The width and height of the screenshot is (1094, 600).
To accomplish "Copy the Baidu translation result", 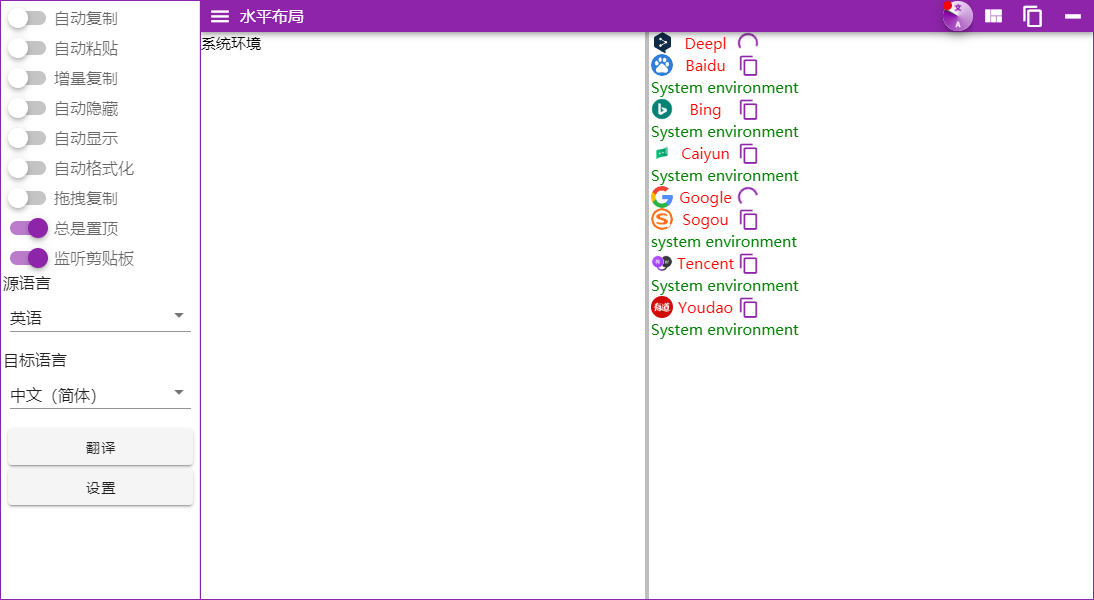I will tap(748, 64).
